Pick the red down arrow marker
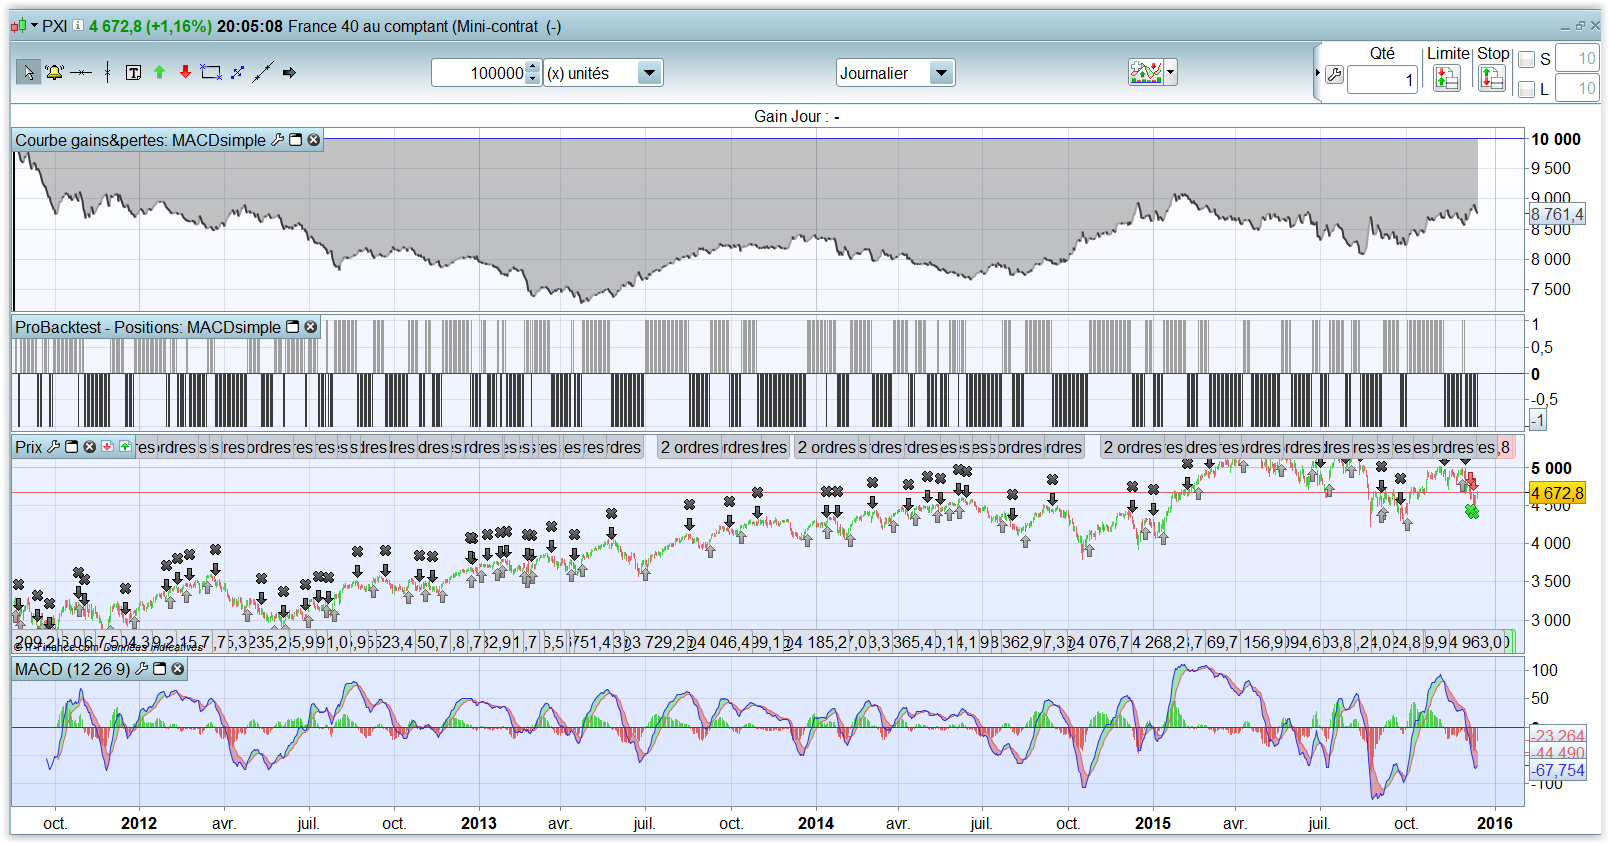Screen dimensions: 1609x843 (x=185, y=72)
